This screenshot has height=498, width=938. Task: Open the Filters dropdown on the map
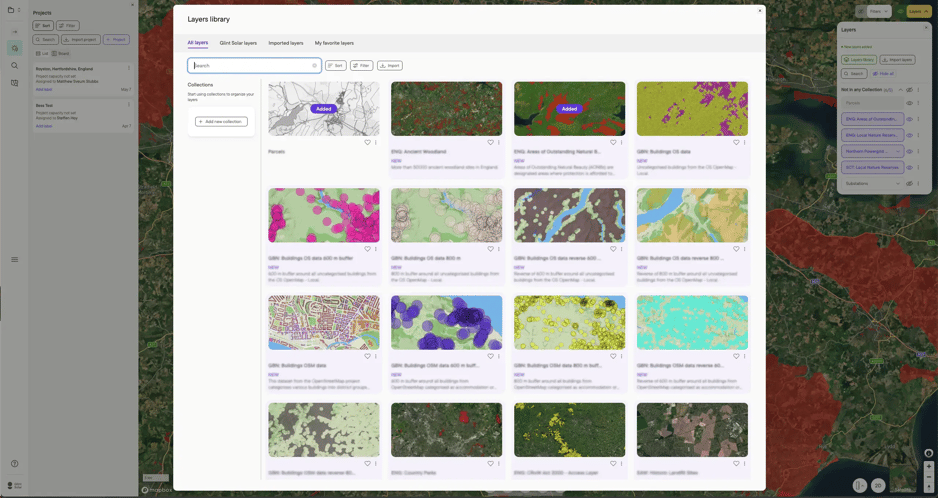pos(879,11)
